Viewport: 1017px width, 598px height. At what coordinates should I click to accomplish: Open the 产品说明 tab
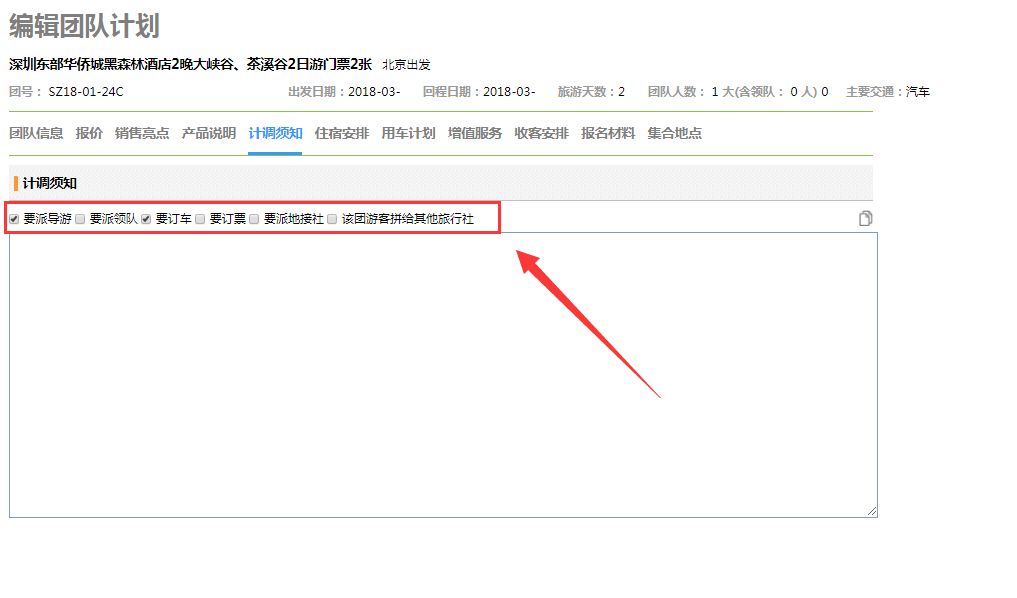point(209,134)
